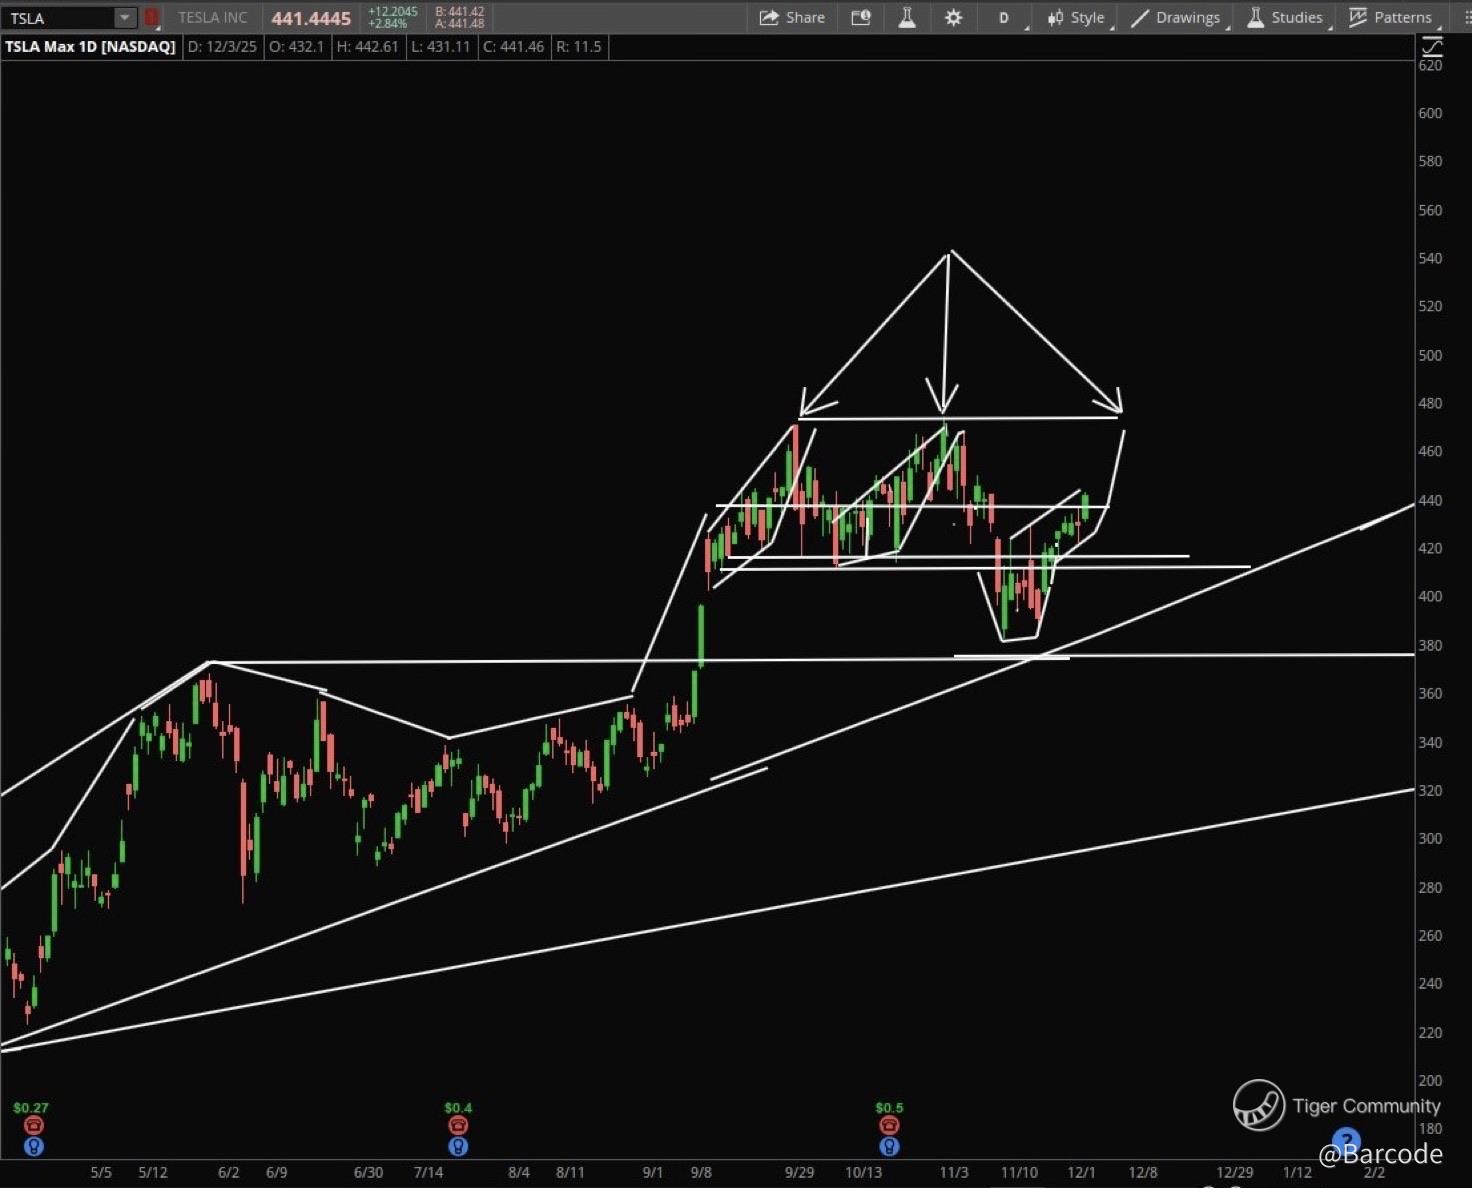Image resolution: width=1472 pixels, height=1188 pixels.
Task: Click the 6/30 date on the time axis
Action: click(x=368, y=1172)
